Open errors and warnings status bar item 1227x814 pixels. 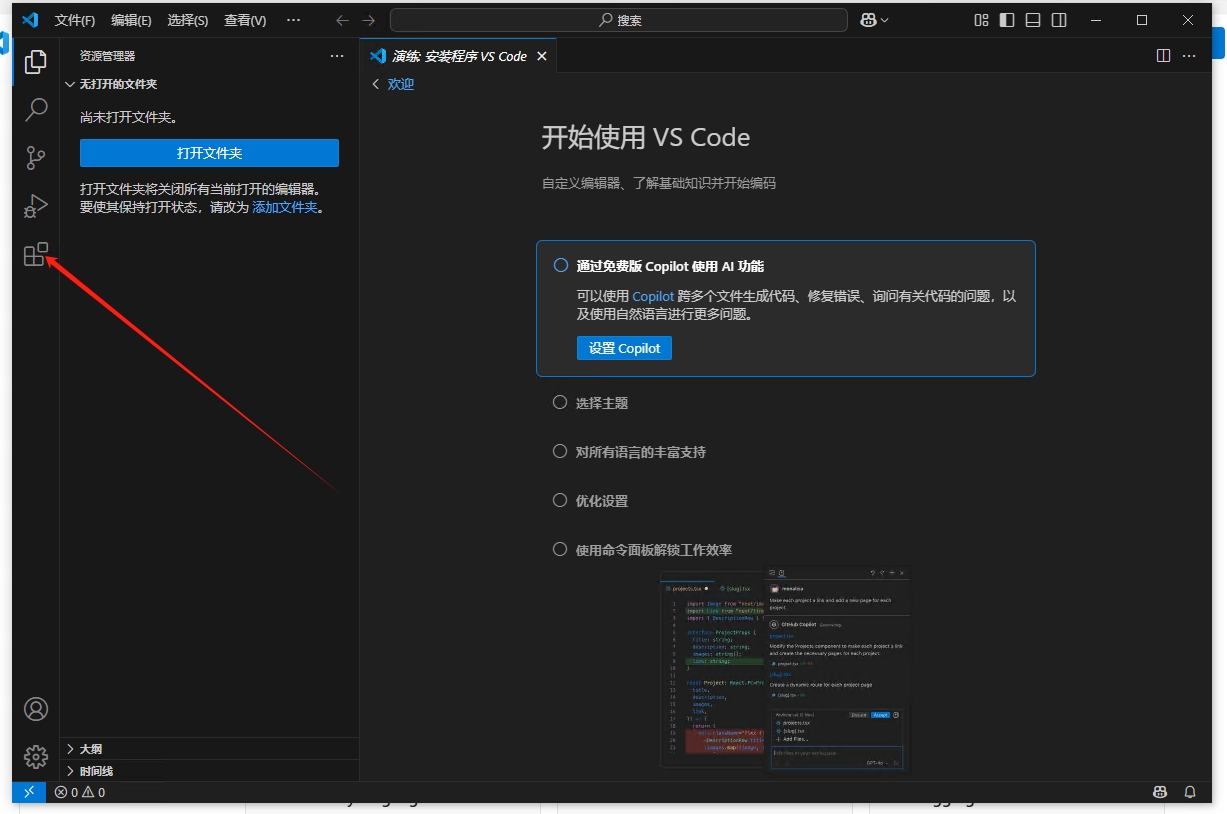[79, 792]
